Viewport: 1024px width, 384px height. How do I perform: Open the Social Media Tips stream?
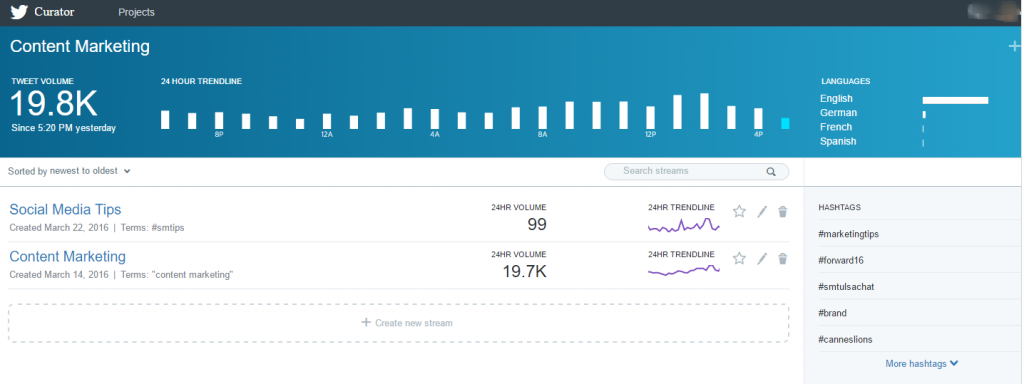click(65, 209)
